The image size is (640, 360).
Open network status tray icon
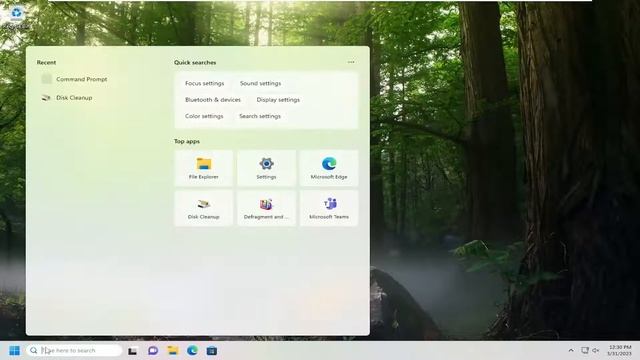585,350
